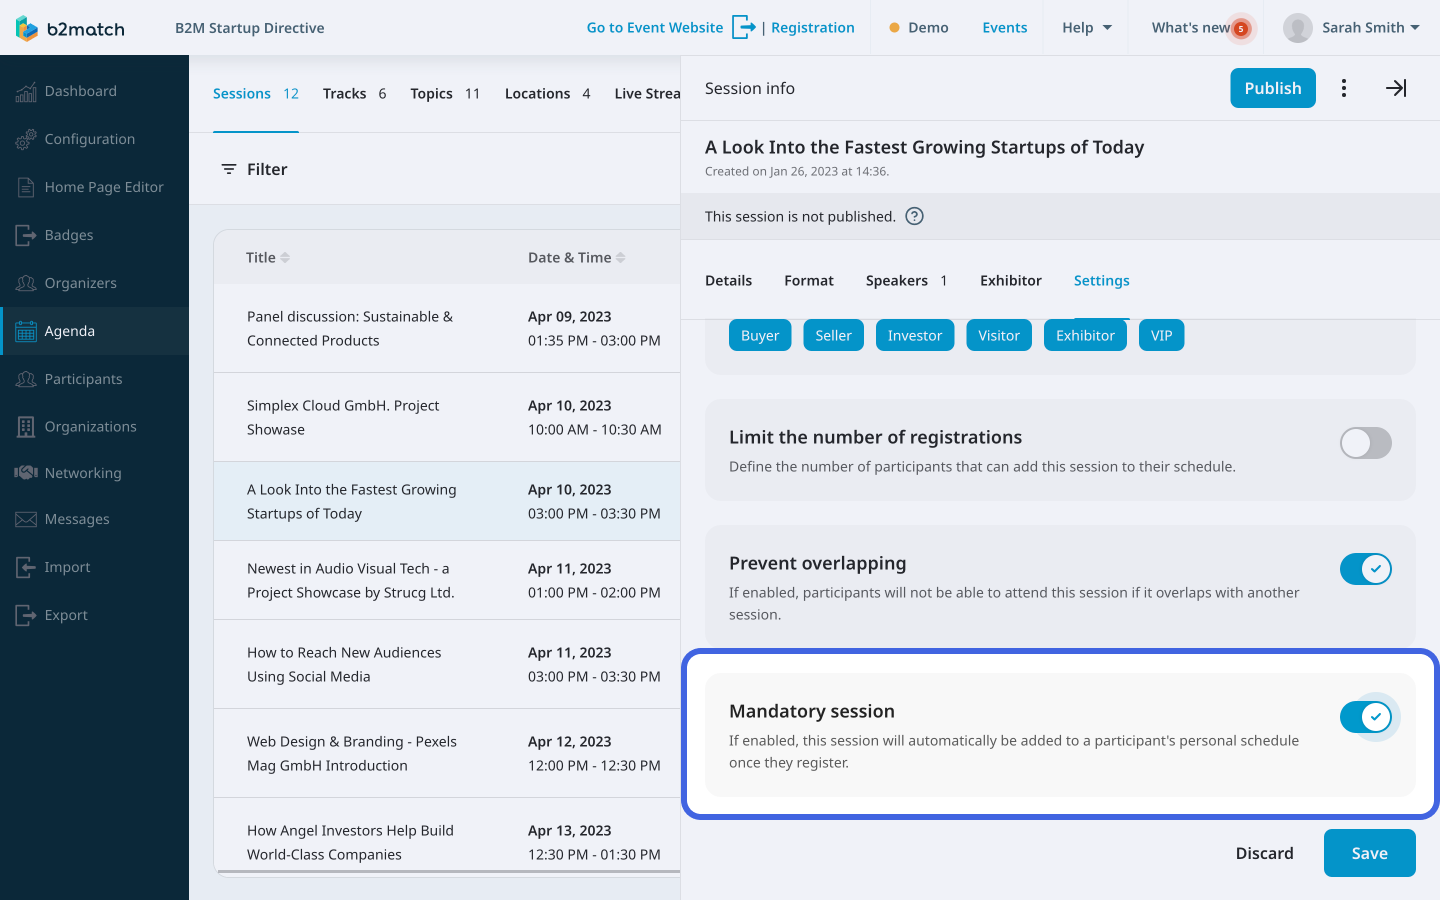Switch to the Speakers tab
Screen dimensions: 1440x900
pyautogui.click(x=897, y=281)
